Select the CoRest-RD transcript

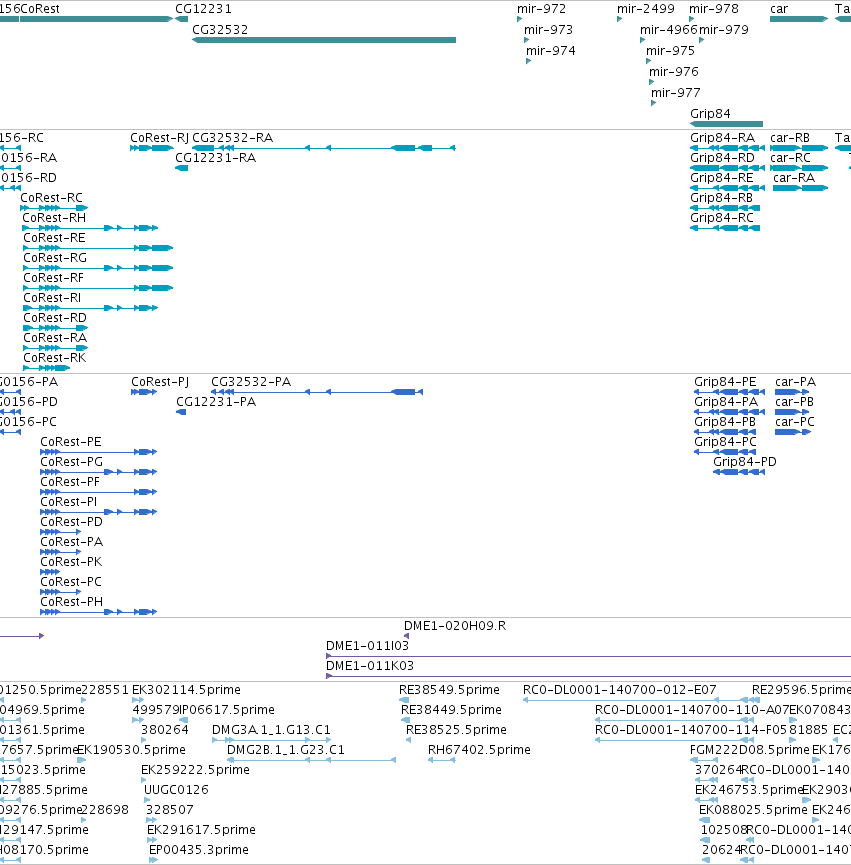coord(56,328)
